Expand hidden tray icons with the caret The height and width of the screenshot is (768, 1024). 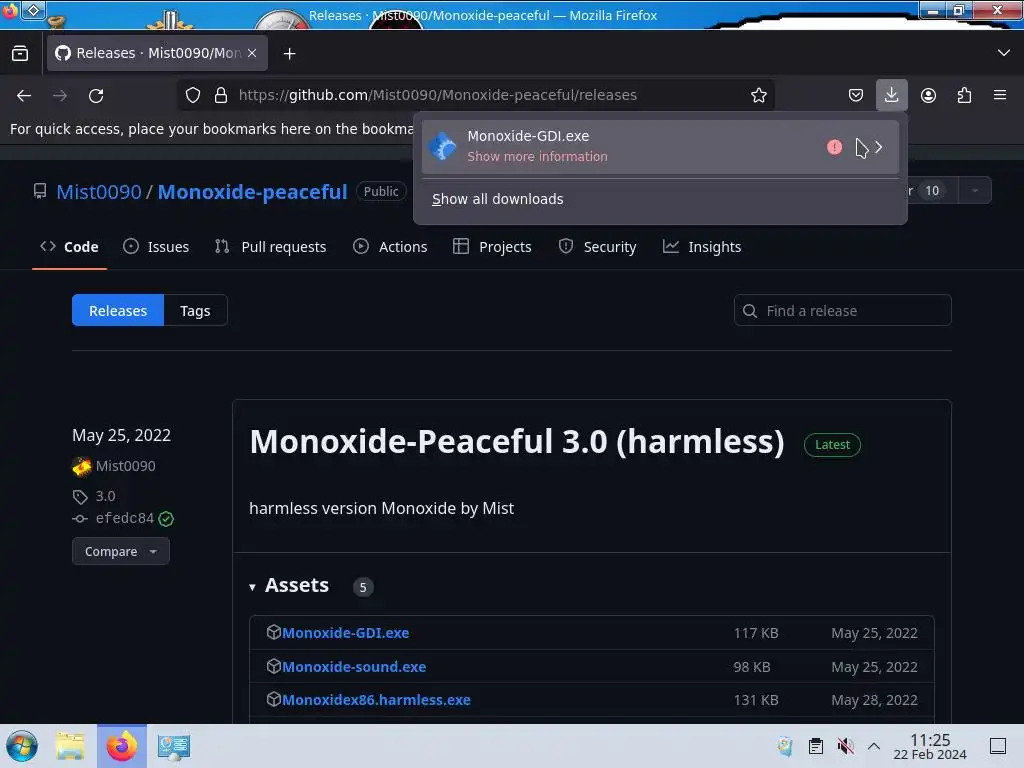(x=874, y=746)
